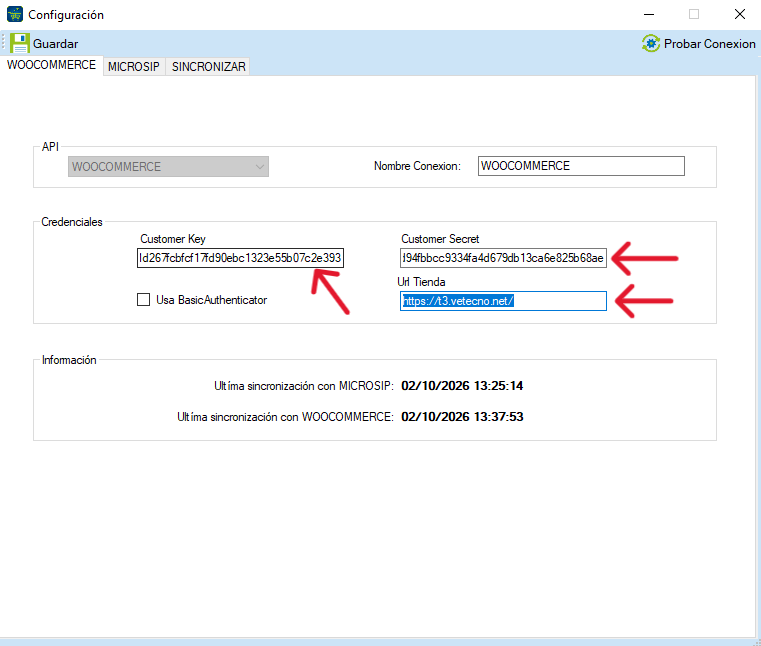
Task: Click the Nombre Conexion input field
Action: pos(581,166)
